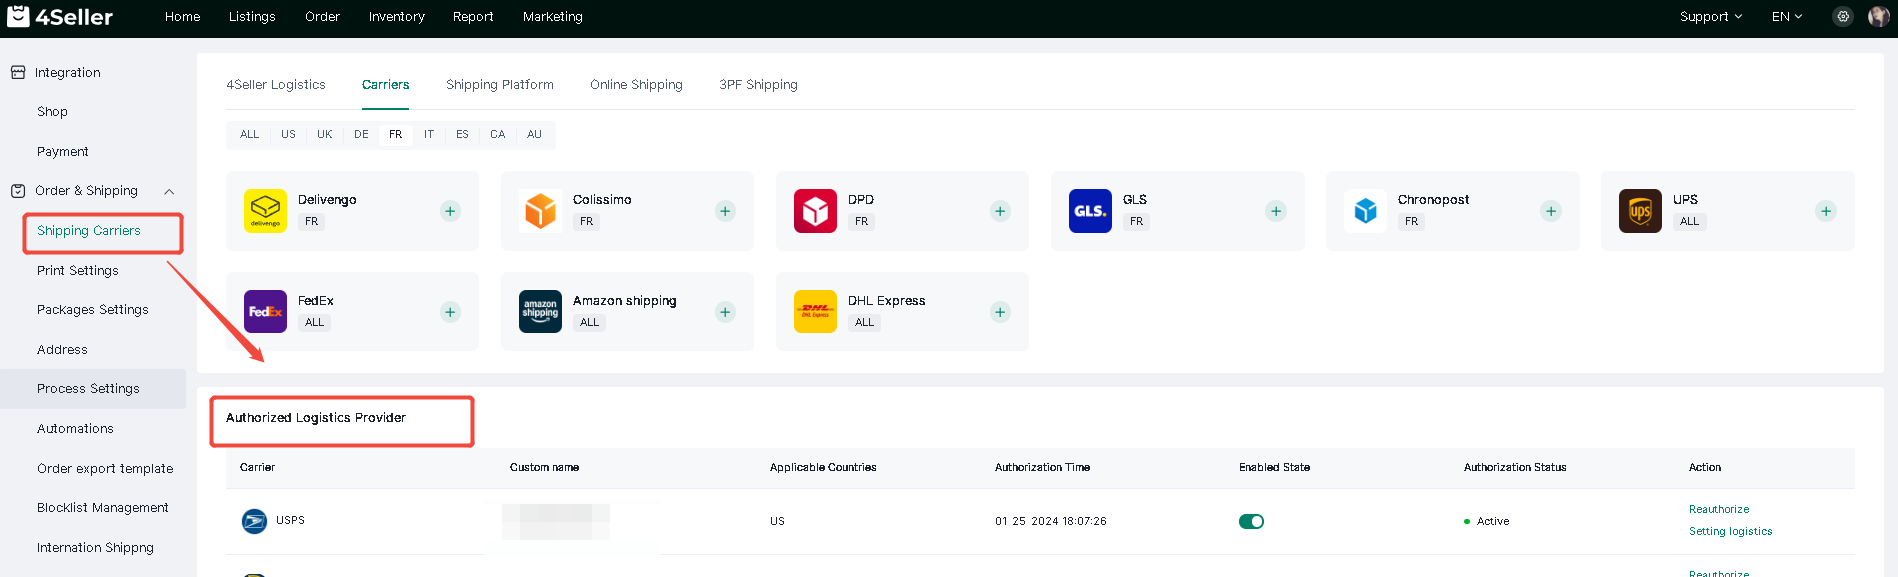Click the Setting logistics link

(x=1730, y=531)
